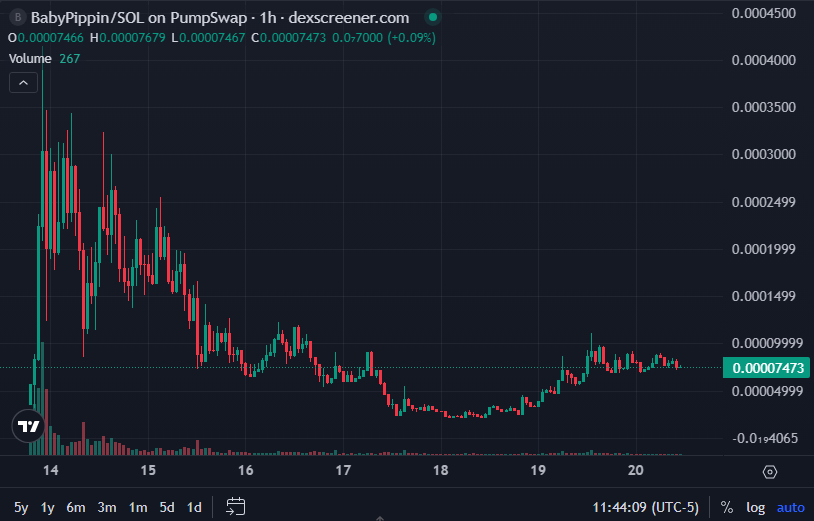Viewport: 814px width, 521px height.
Task: Click date axis label 19
Action: pos(538,471)
